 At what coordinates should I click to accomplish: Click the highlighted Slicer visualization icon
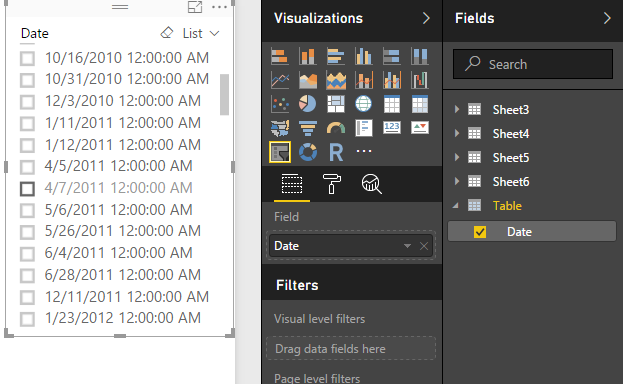click(280, 152)
